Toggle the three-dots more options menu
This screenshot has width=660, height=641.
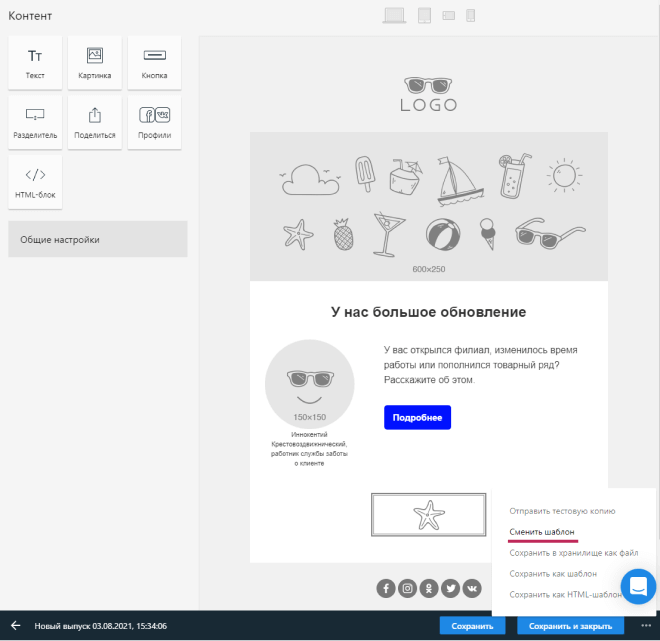[x=645, y=626]
